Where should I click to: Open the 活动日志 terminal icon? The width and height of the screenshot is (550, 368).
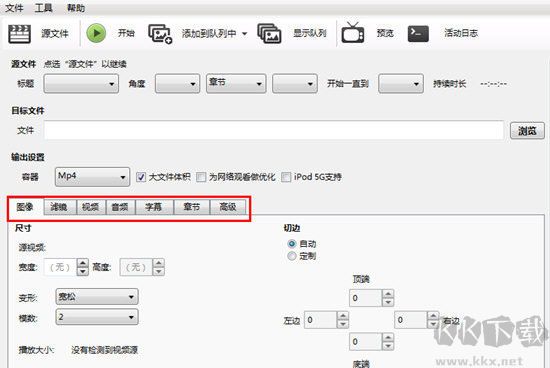(x=418, y=34)
